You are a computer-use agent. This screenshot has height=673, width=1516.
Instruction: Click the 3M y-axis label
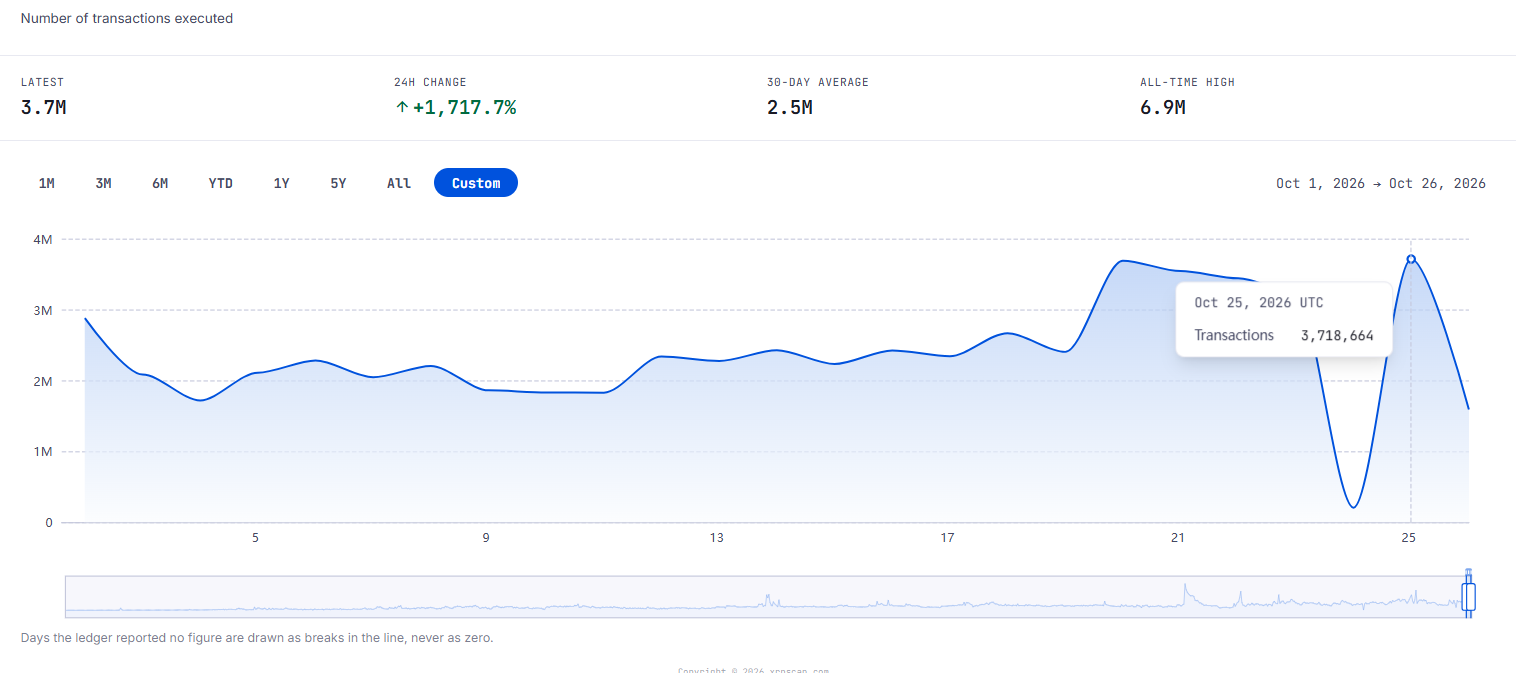pyautogui.click(x=42, y=310)
